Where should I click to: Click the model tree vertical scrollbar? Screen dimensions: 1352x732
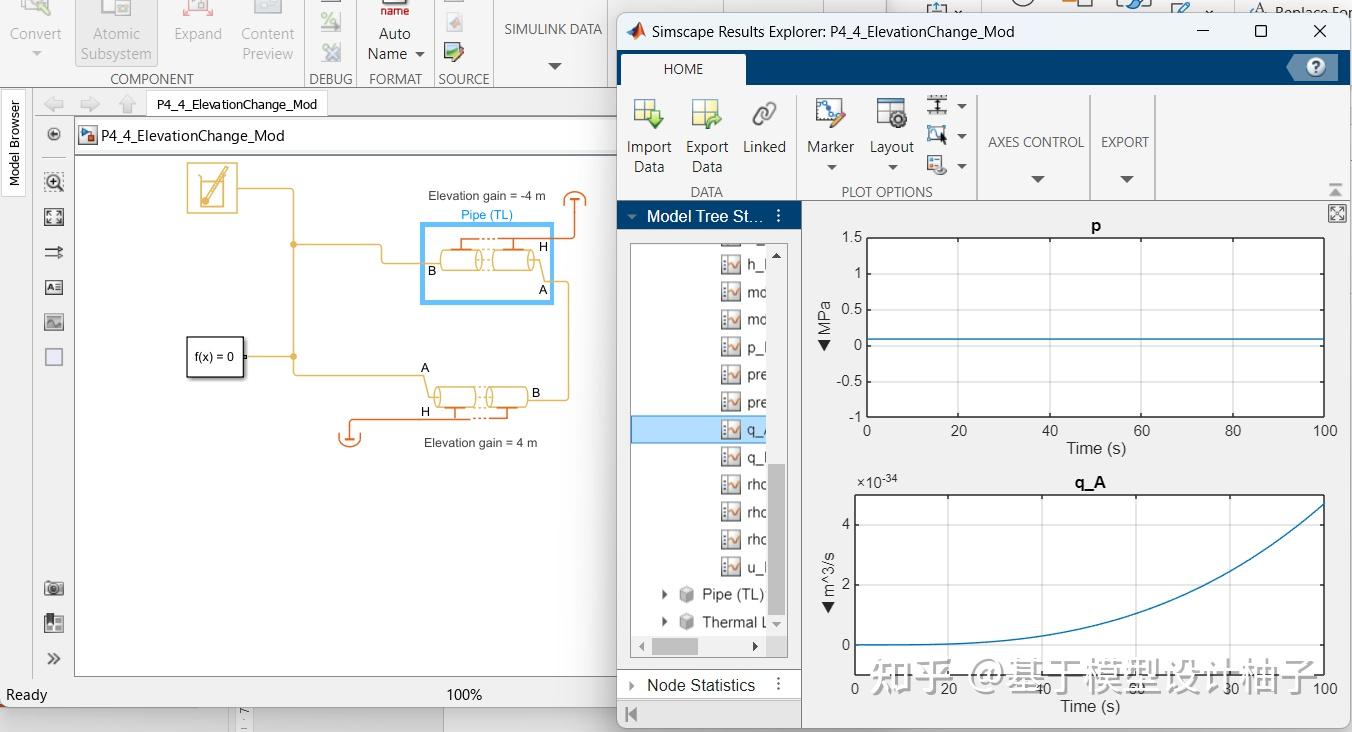click(x=776, y=538)
